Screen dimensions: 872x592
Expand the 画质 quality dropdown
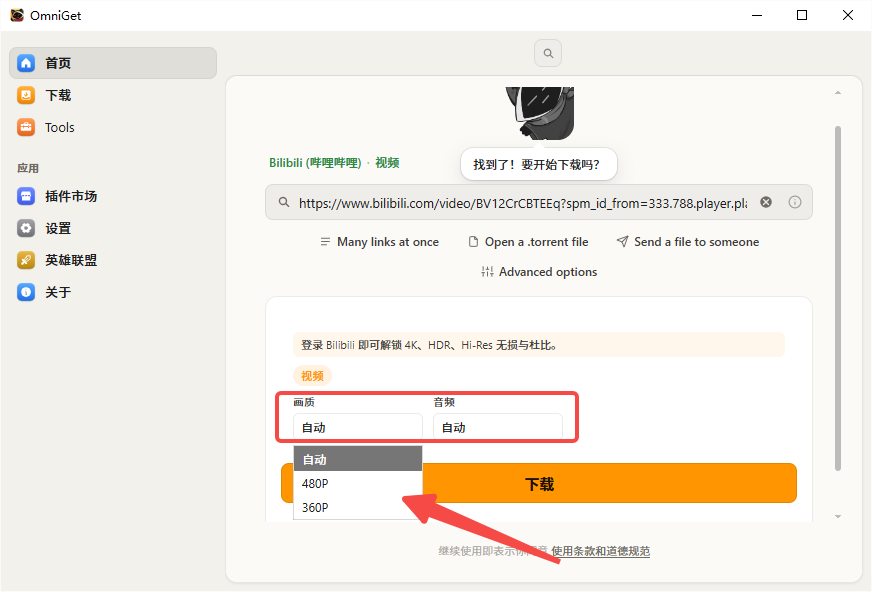(x=358, y=427)
